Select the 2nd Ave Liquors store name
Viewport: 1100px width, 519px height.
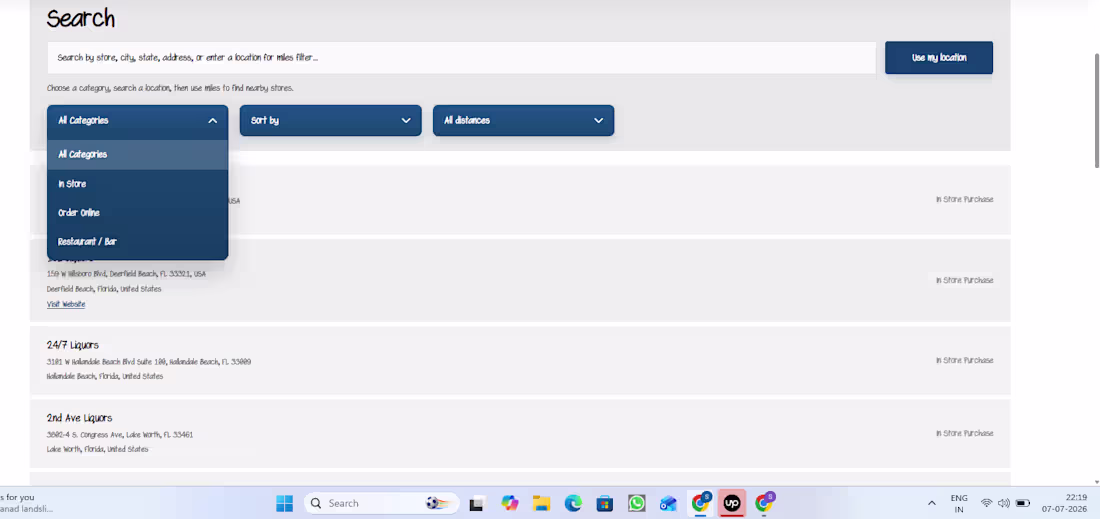point(79,418)
